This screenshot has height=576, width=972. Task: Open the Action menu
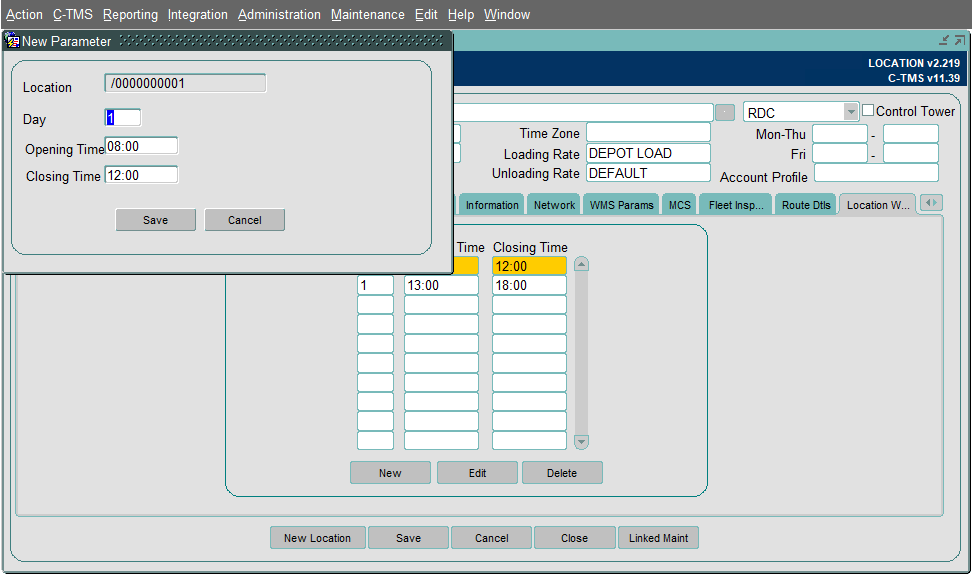[x=24, y=14]
